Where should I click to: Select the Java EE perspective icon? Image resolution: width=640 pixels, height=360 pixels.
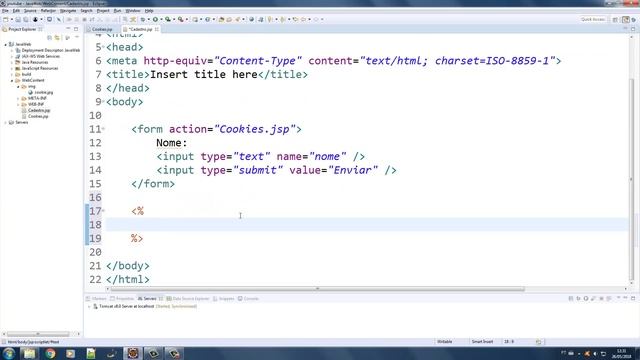coord(626,19)
